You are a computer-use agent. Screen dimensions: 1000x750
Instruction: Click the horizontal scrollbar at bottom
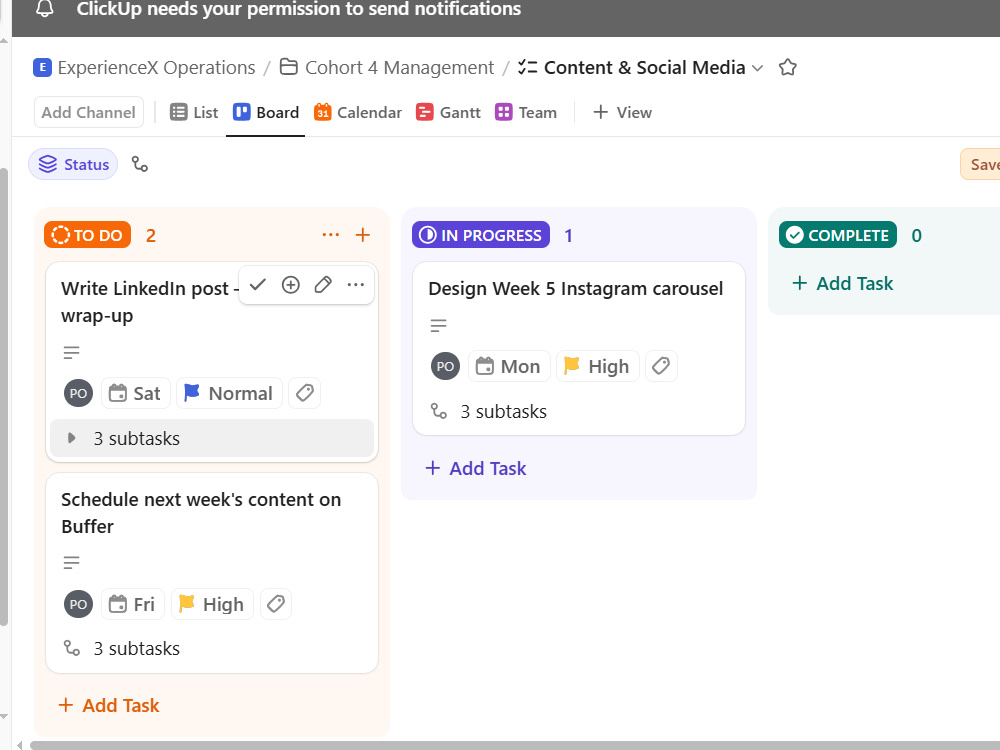(x=515, y=745)
